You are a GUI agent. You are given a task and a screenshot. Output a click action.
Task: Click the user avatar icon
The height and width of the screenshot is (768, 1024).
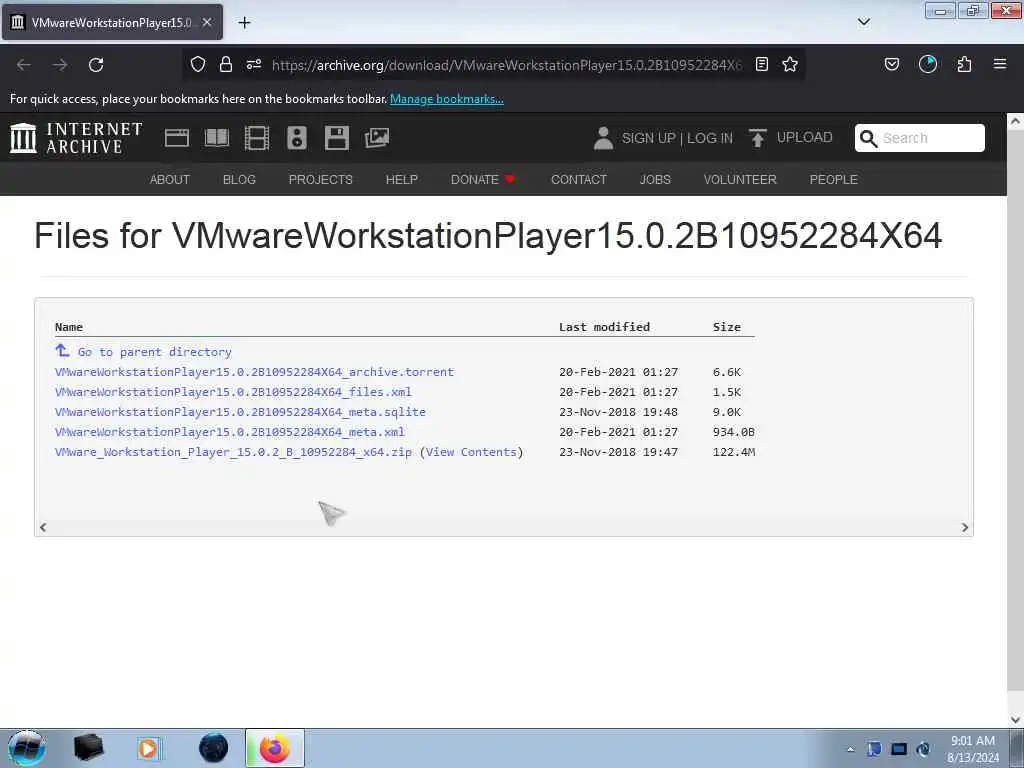tap(603, 138)
